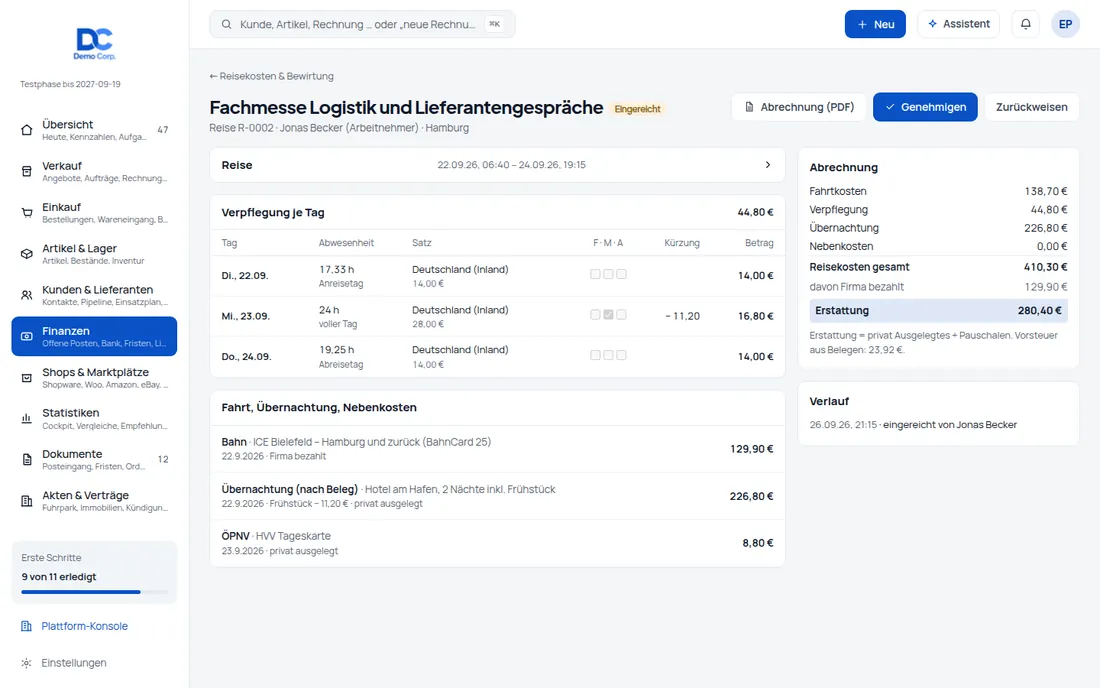1100x688 pixels.
Task: Click the Statistiken bar chart icon
Action: coord(27,419)
